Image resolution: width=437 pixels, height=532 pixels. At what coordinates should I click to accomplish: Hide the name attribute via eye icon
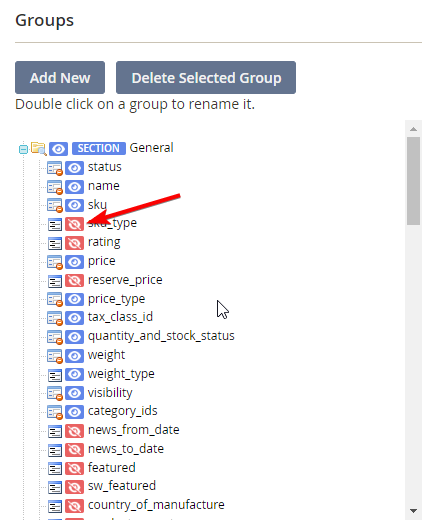tap(74, 187)
